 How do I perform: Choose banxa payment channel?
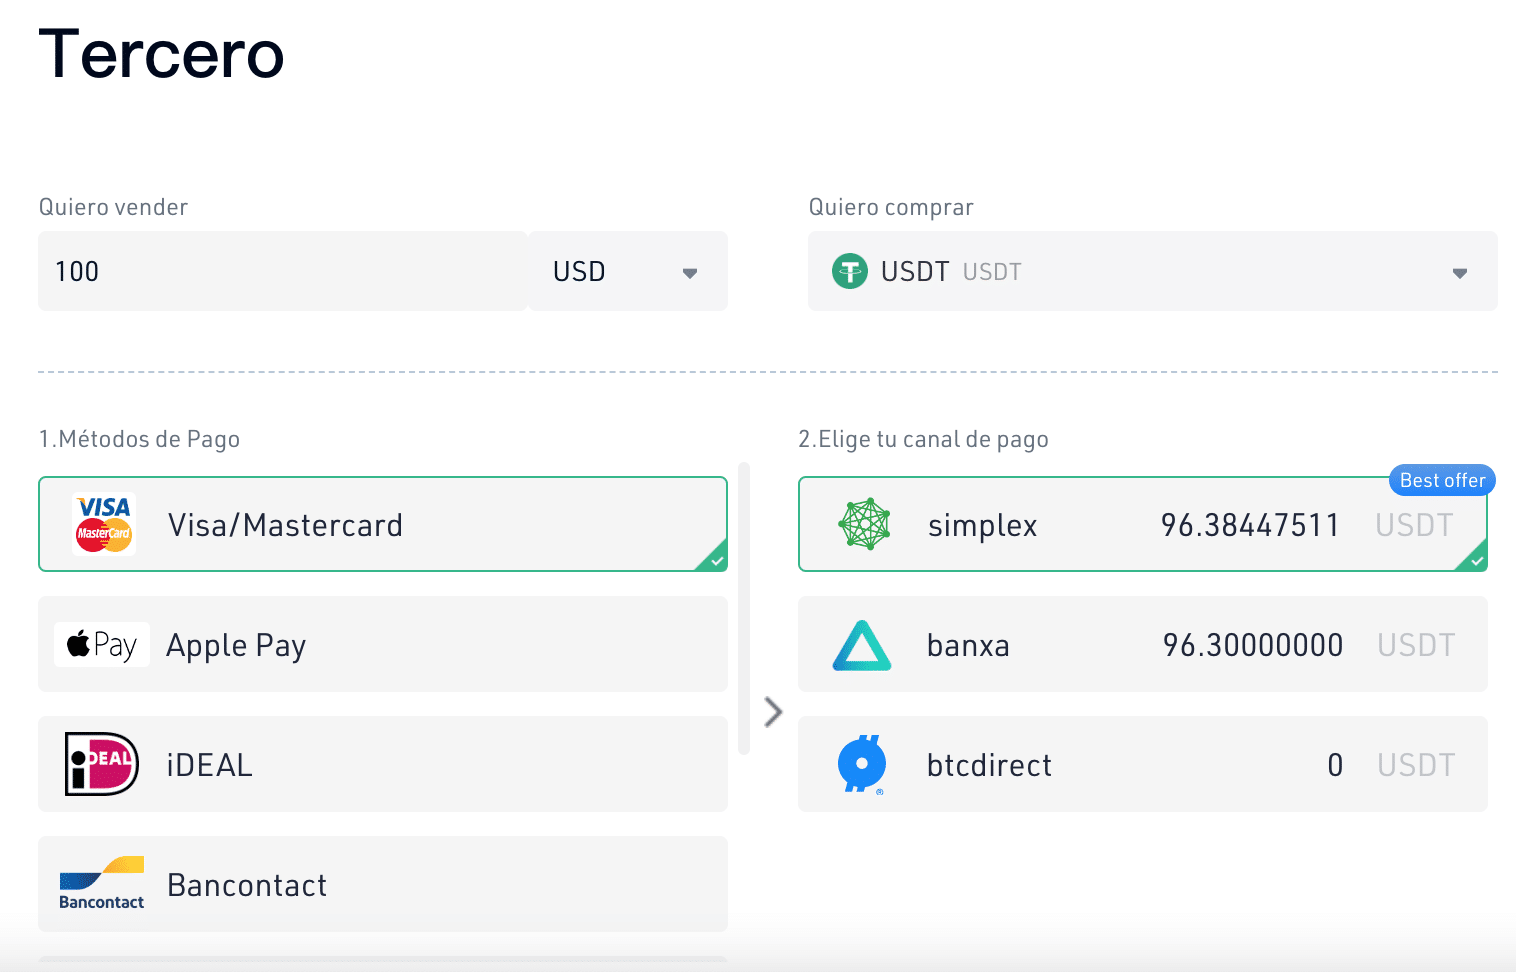pyautogui.click(x=1143, y=644)
